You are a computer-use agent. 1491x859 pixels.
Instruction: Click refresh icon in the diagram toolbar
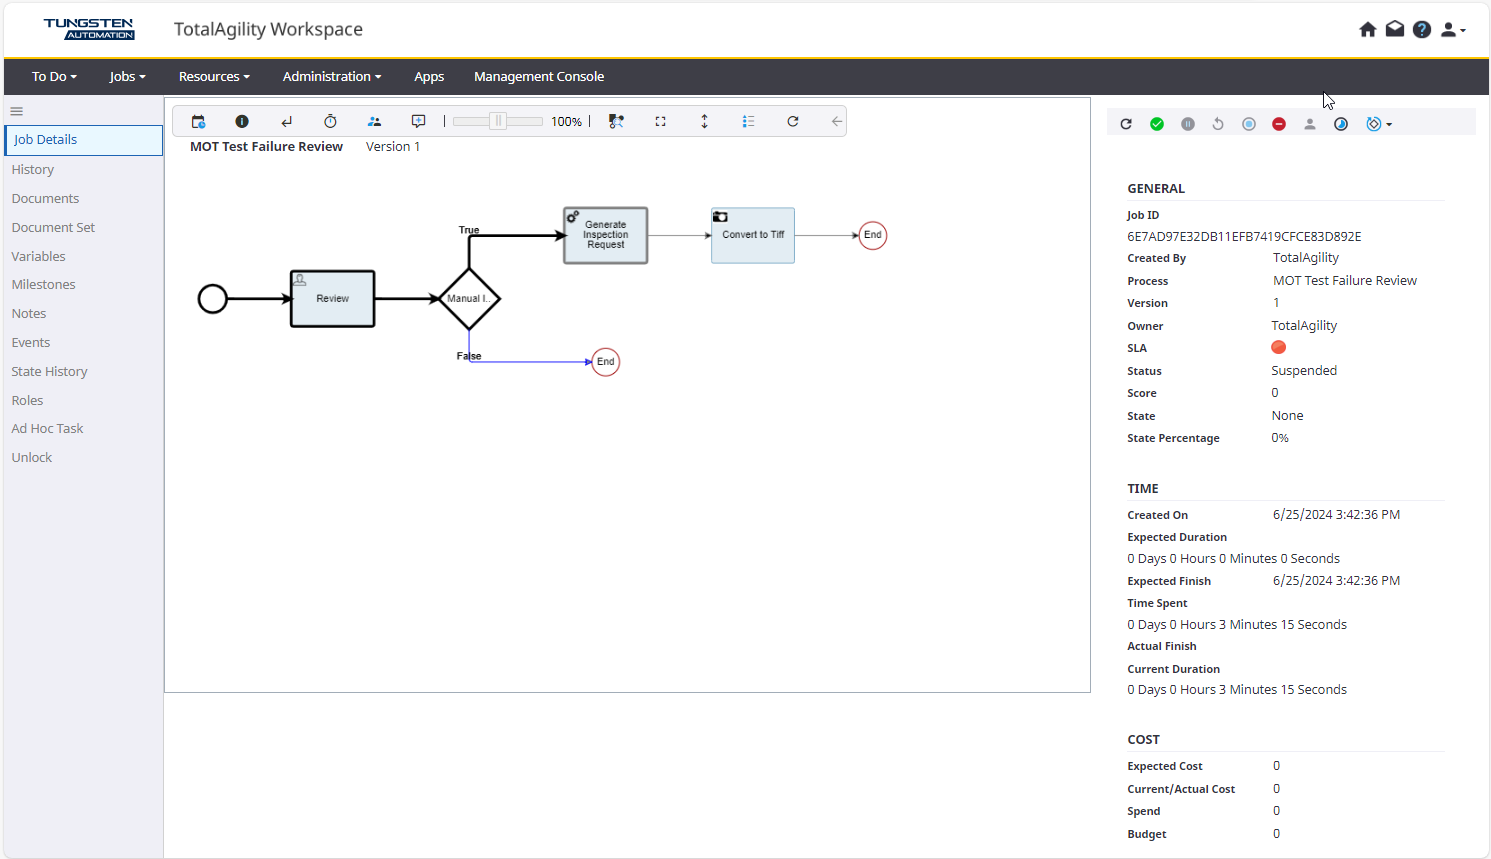[x=793, y=122]
